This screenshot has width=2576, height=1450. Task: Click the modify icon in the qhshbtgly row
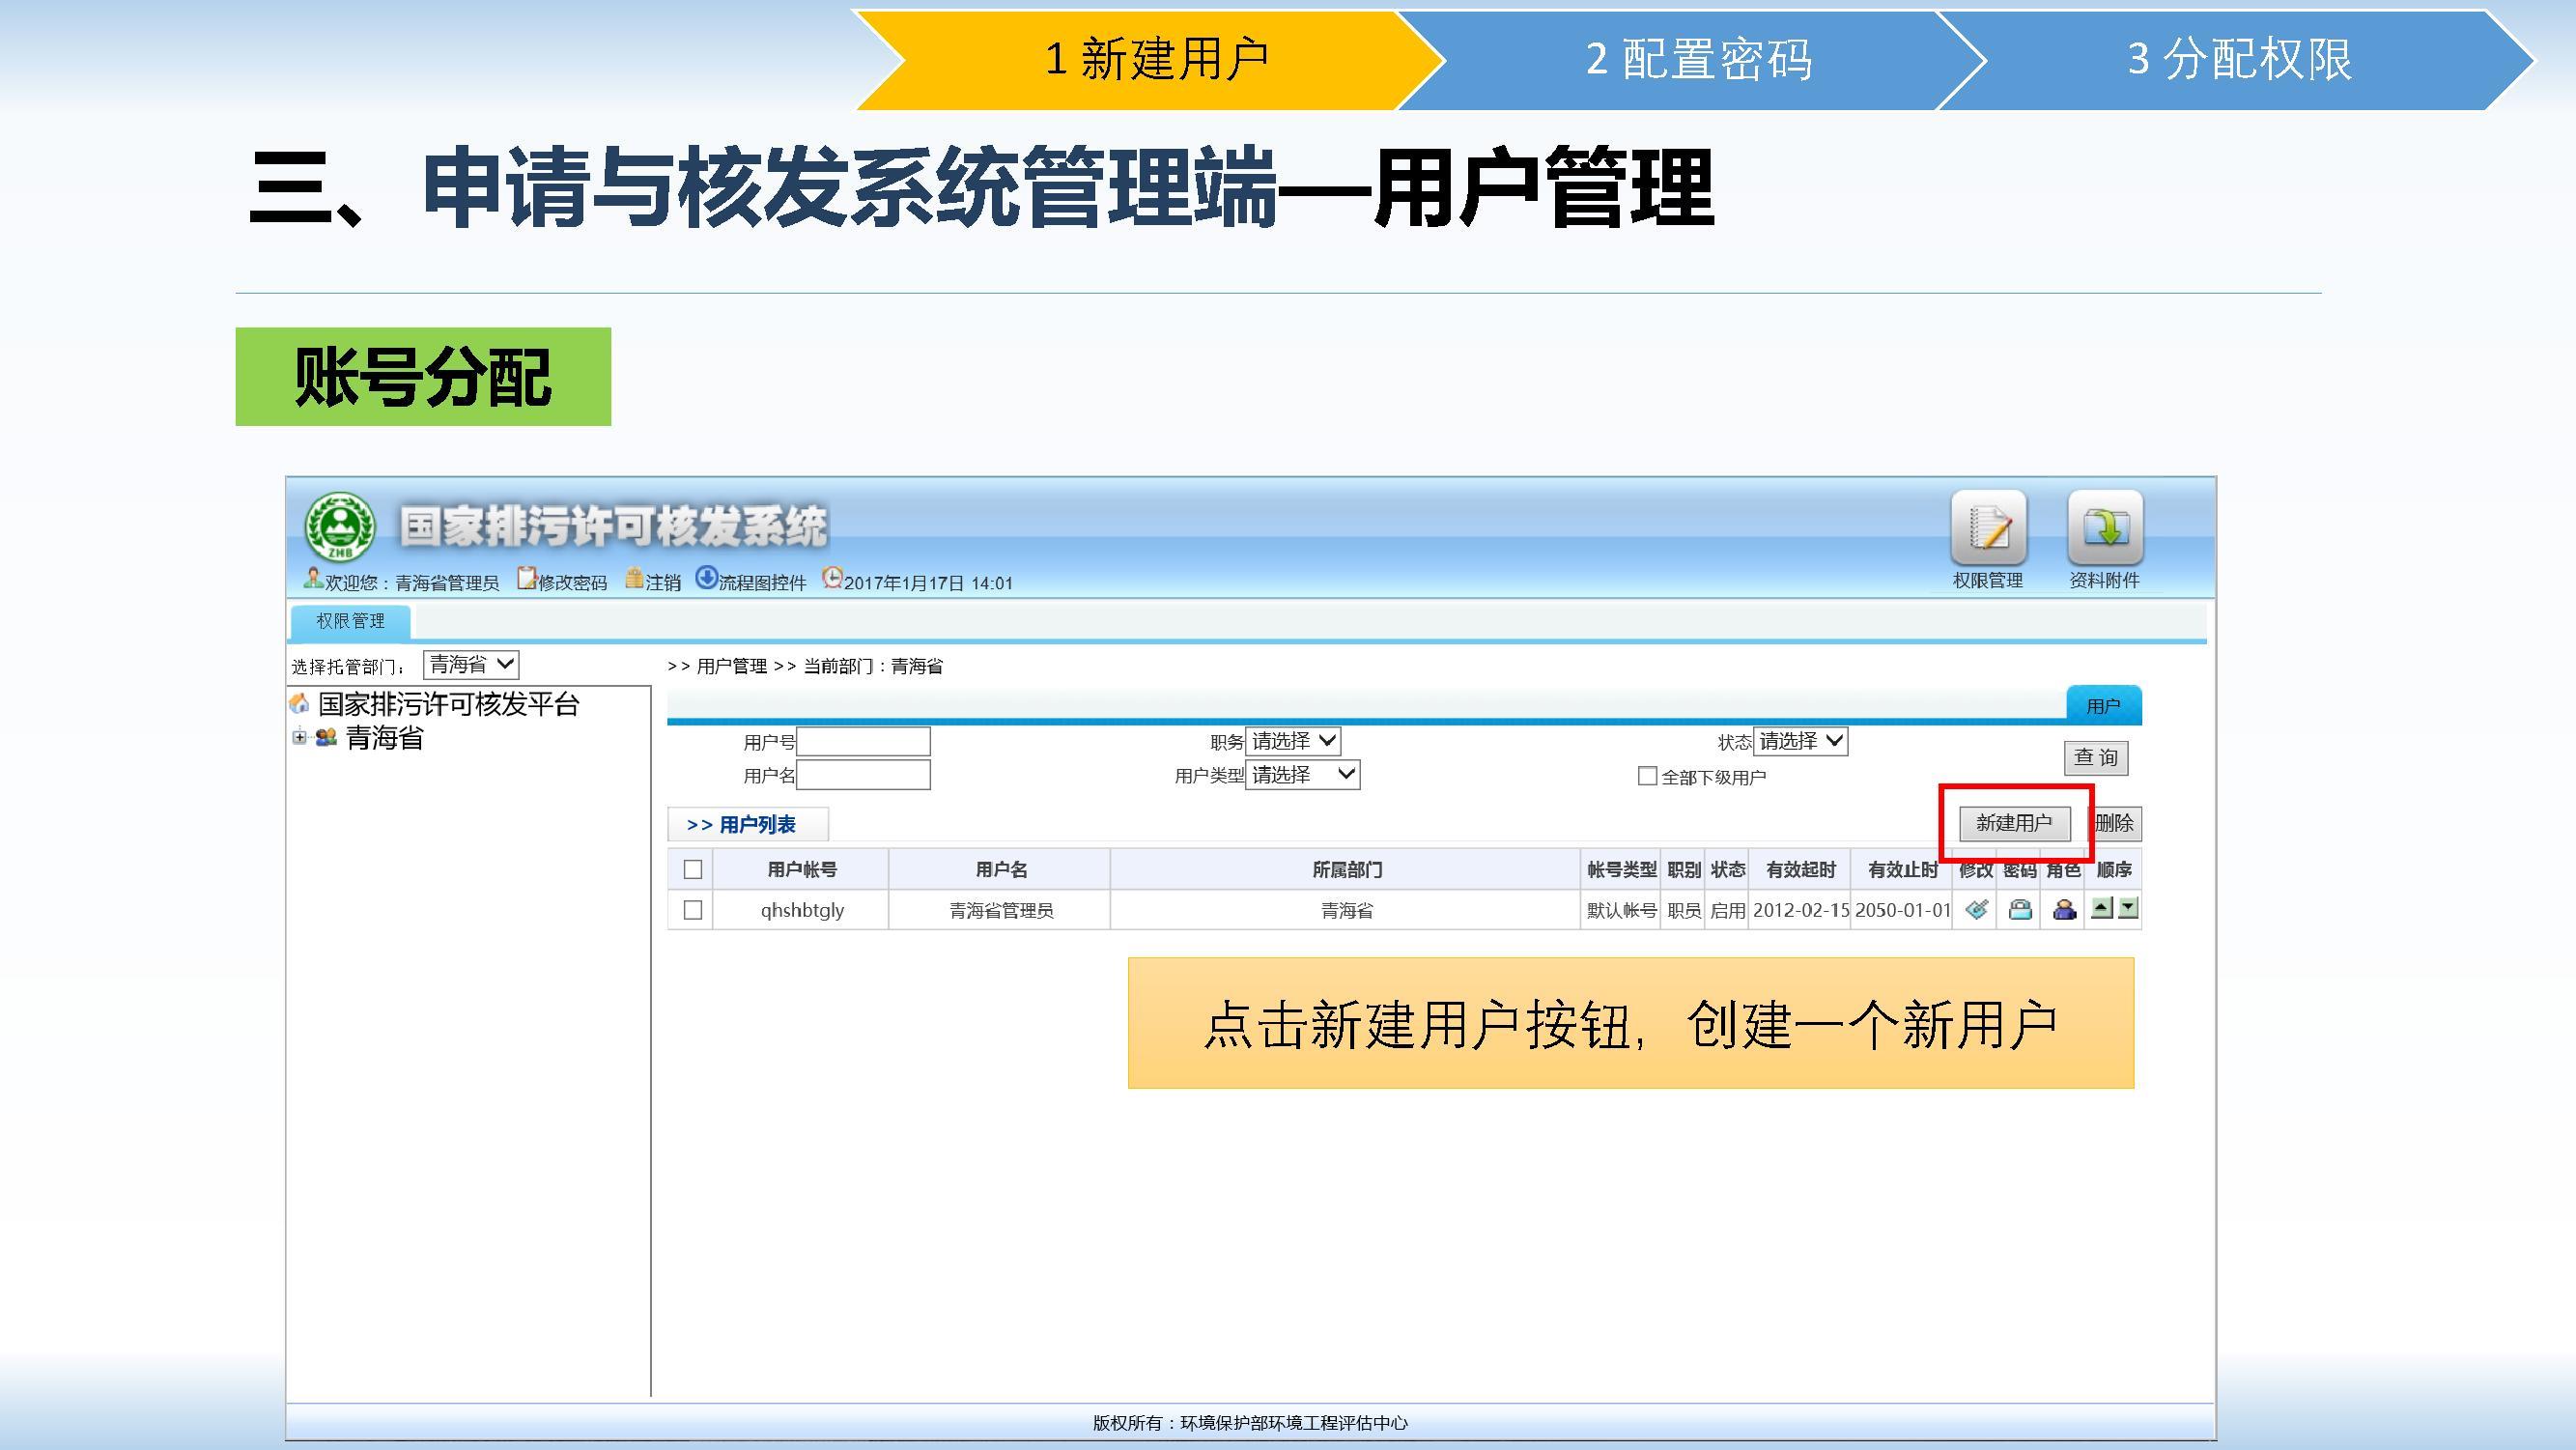(x=1975, y=910)
